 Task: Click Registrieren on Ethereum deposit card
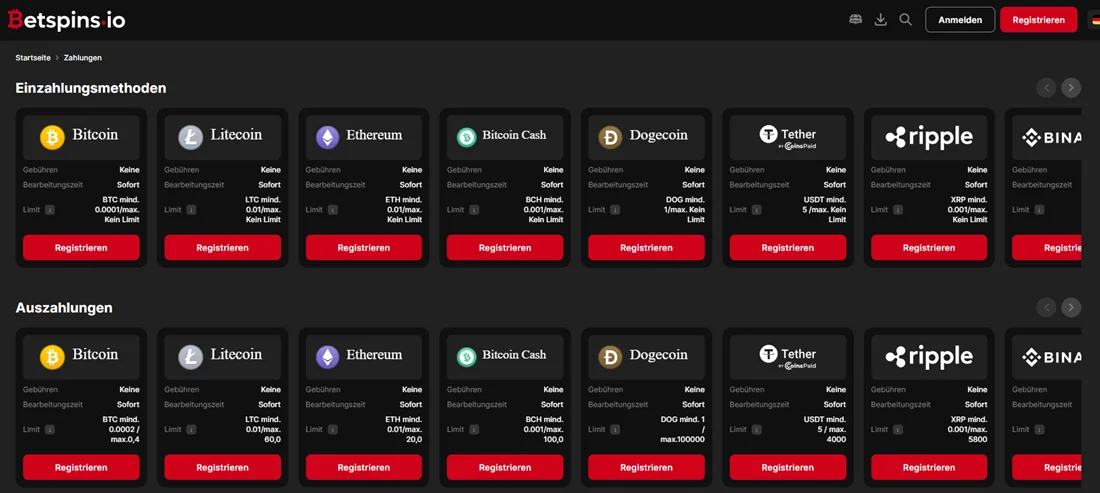point(364,248)
